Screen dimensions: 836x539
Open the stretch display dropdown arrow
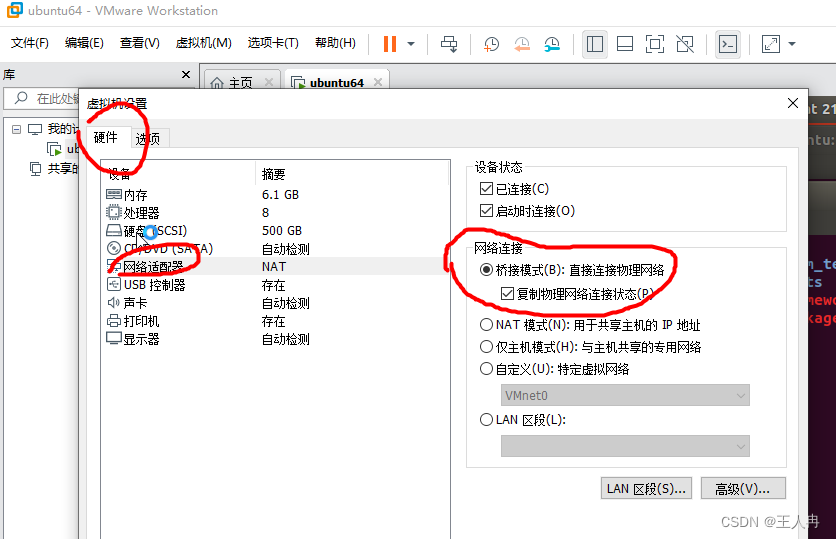click(792, 44)
